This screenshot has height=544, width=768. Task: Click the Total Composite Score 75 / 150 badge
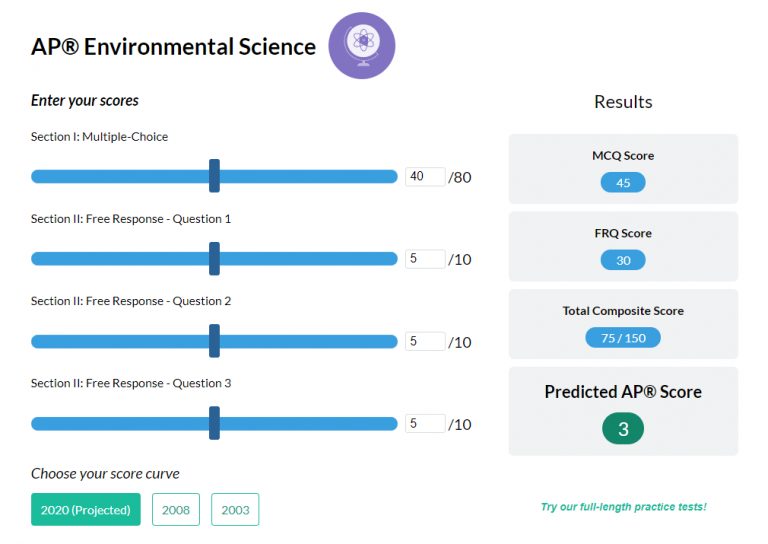tap(623, 338)
